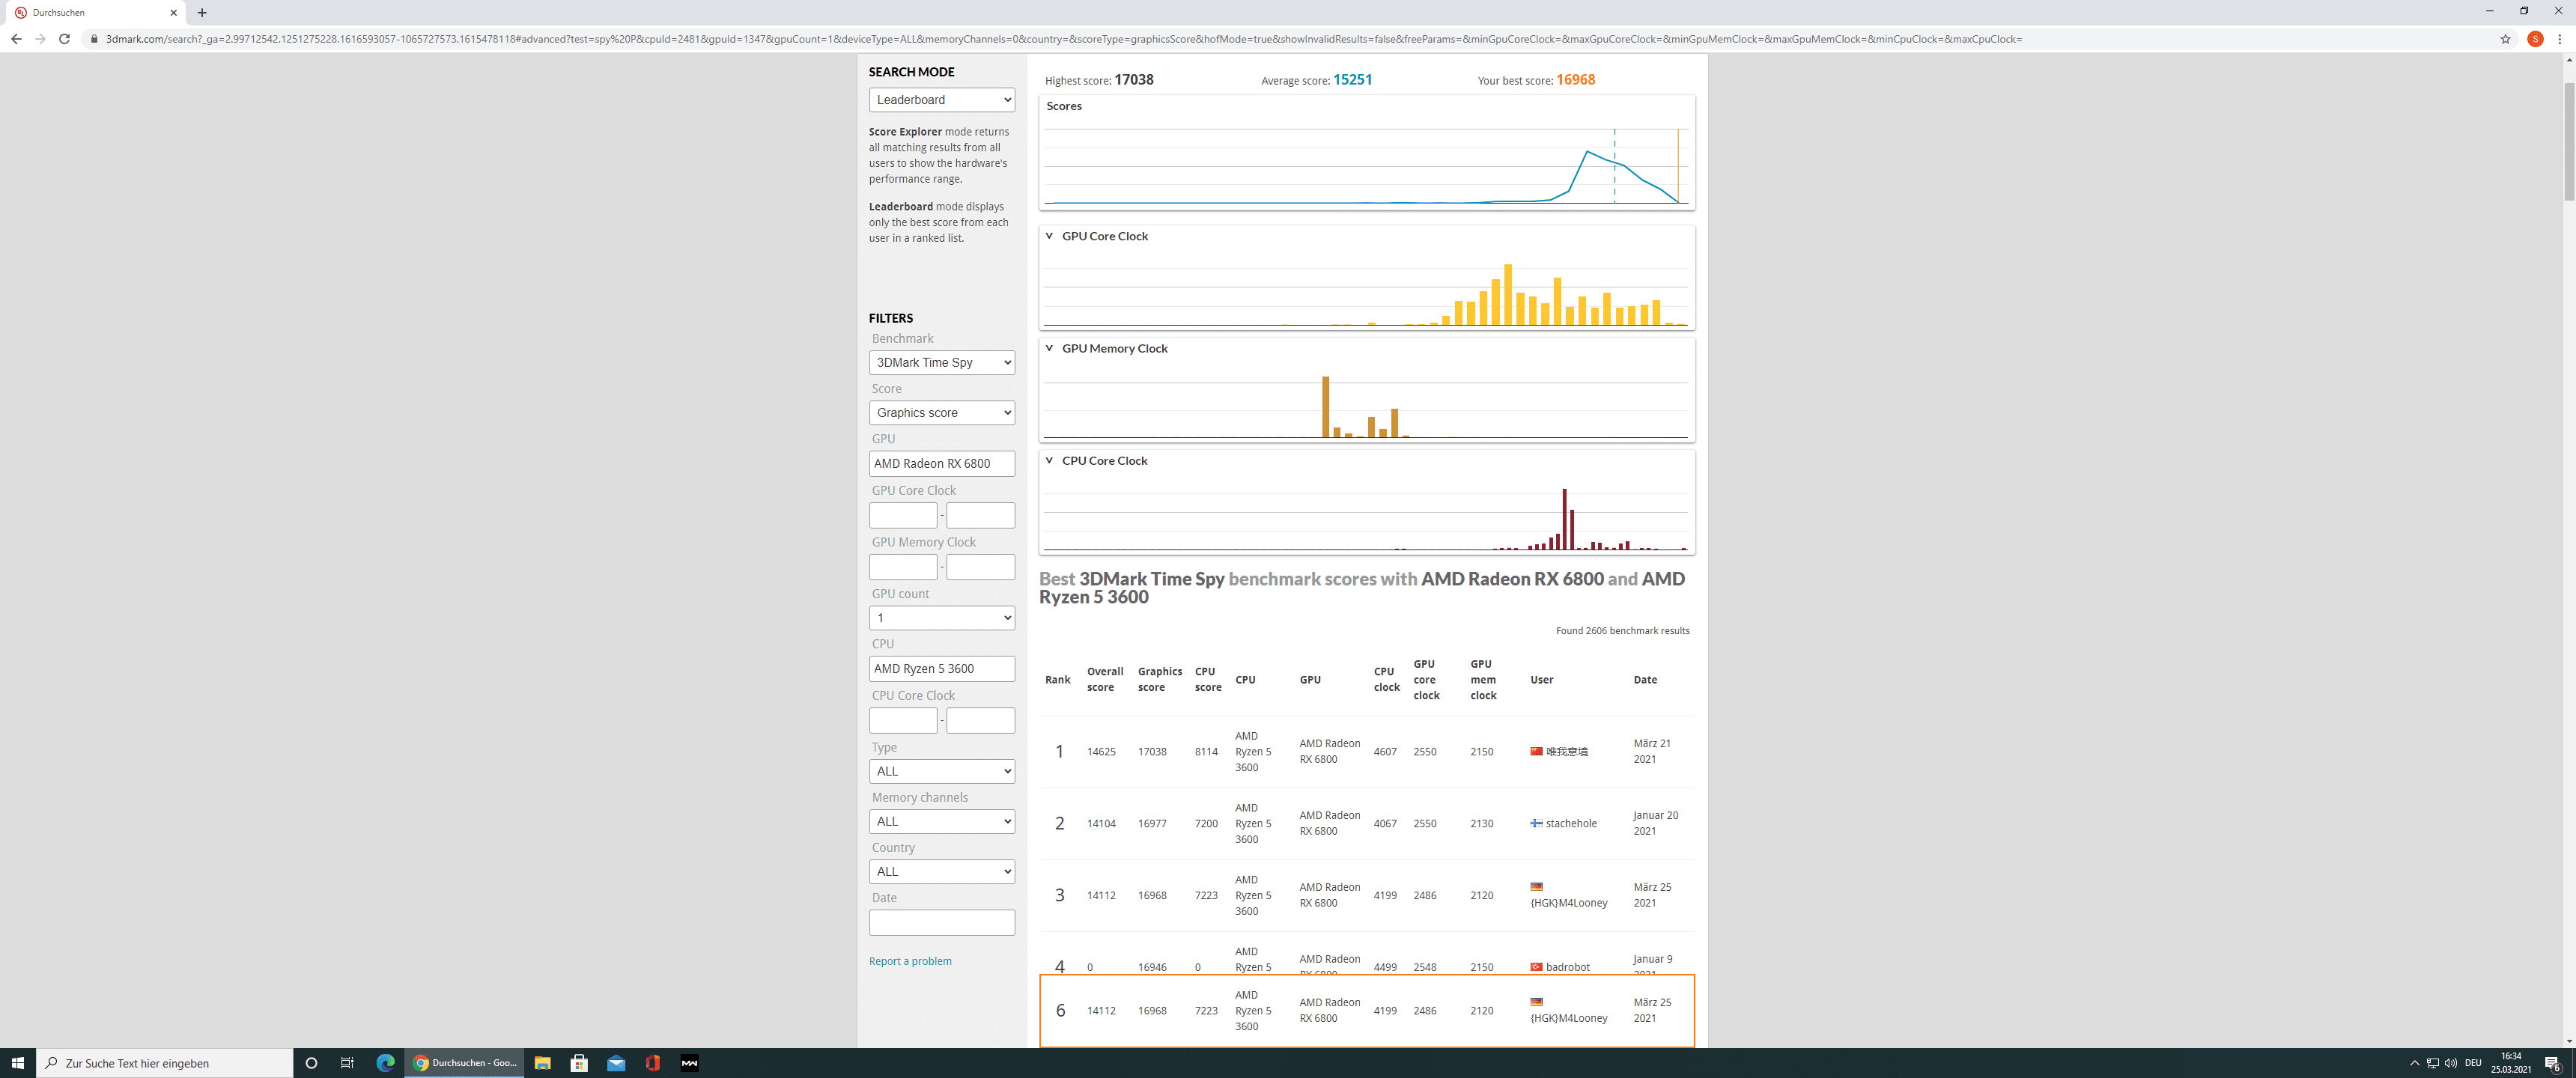The image size is (2576, 1078).
Task: Collapse the CPU Core Clock chart
Action: pos(1049,460)
